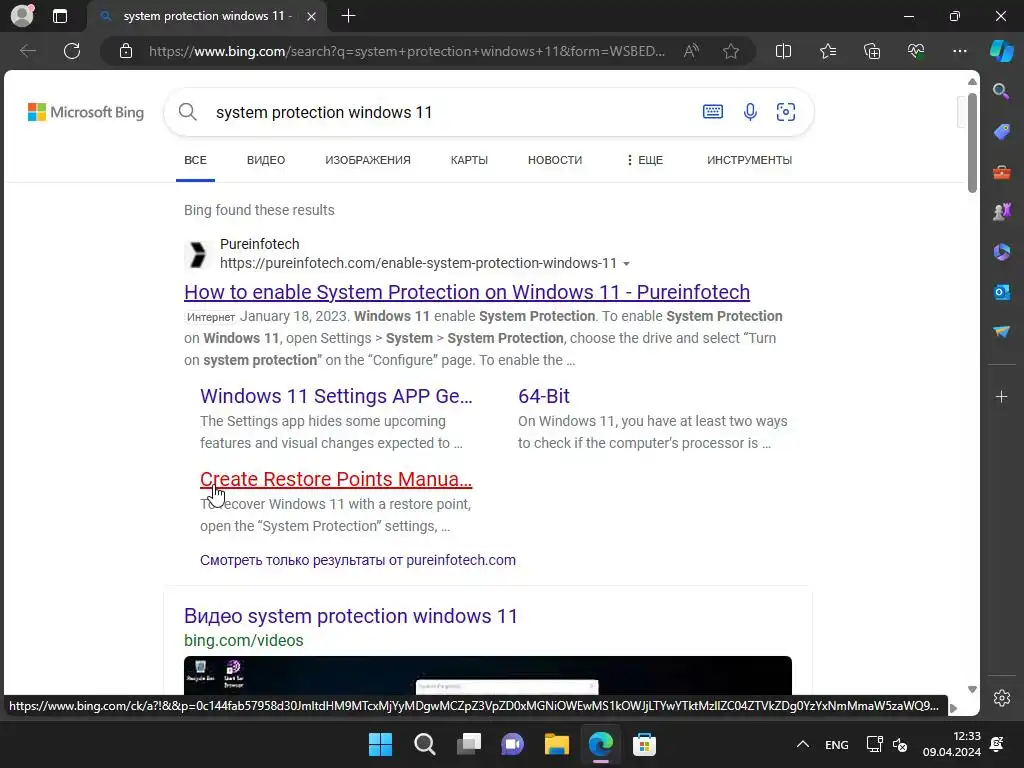Open the sidebar Games chess icon

(1001, 212)
